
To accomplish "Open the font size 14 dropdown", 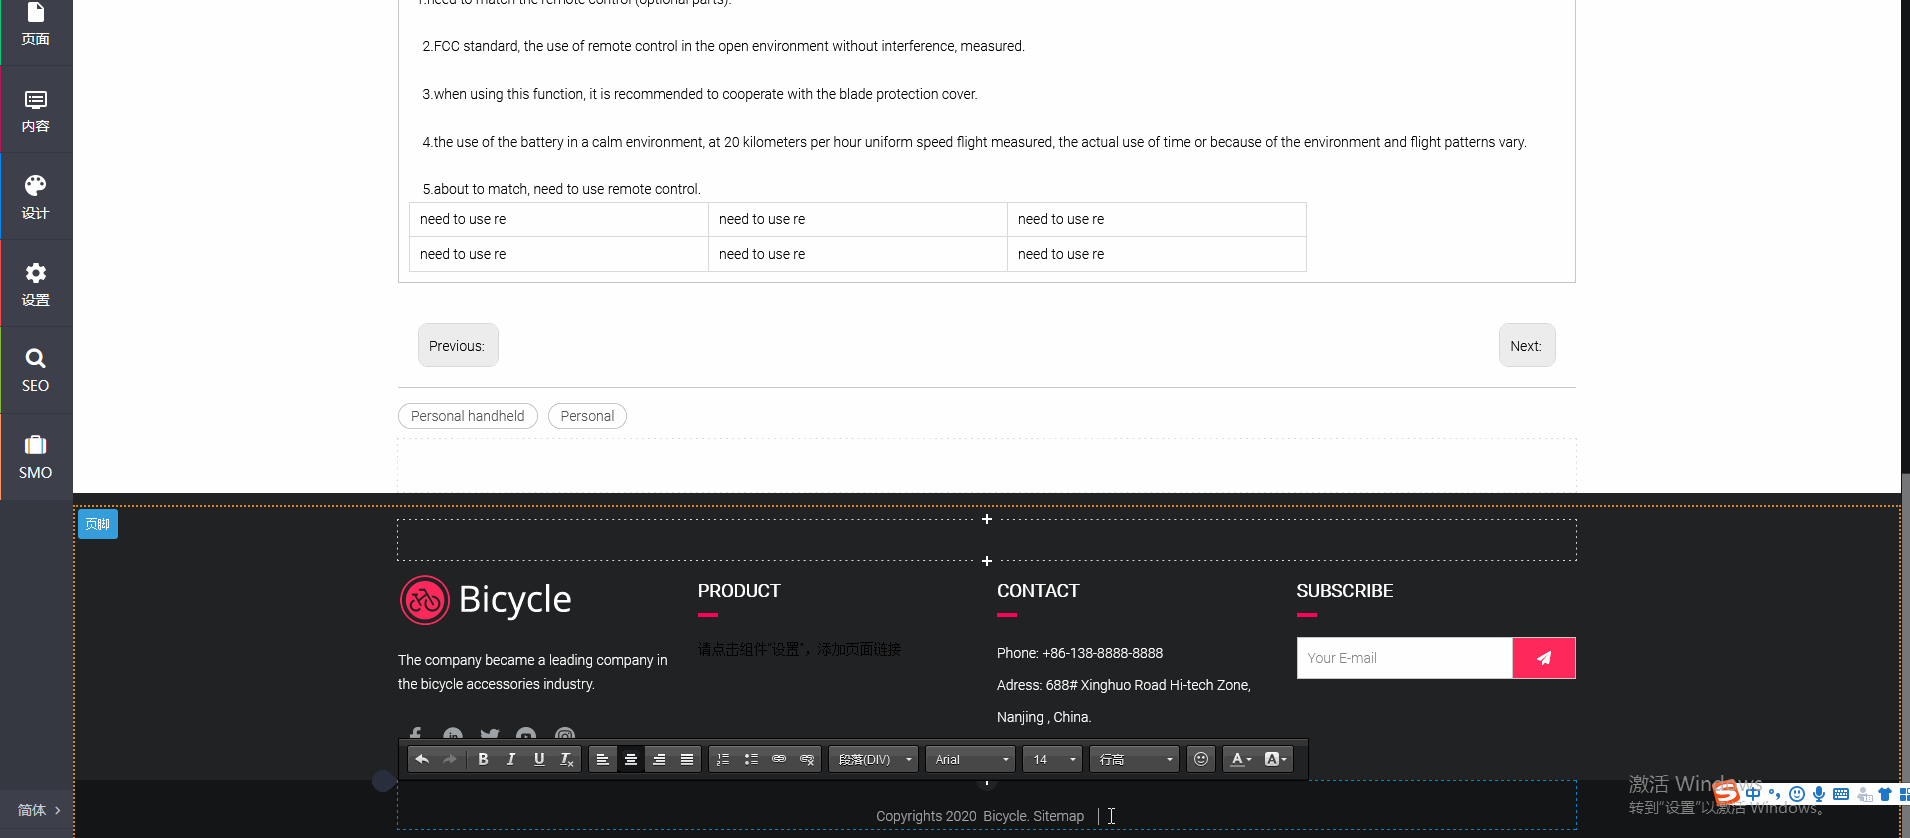I will coord(1053,760).
